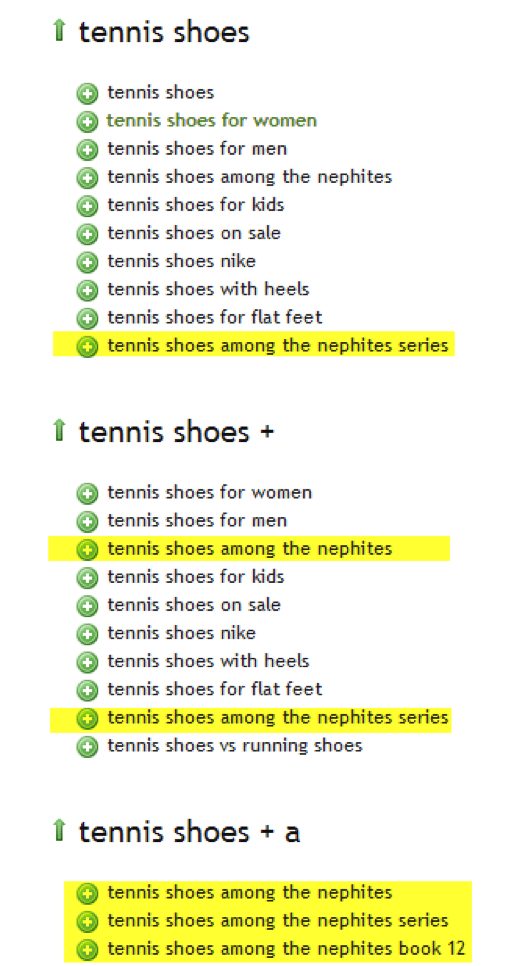Image resolution: width=520 pixels, height=966 pixels.
Task: Collapse the 'tennis shoes + a' section using its green arrow
Action: tap(59, 830)
